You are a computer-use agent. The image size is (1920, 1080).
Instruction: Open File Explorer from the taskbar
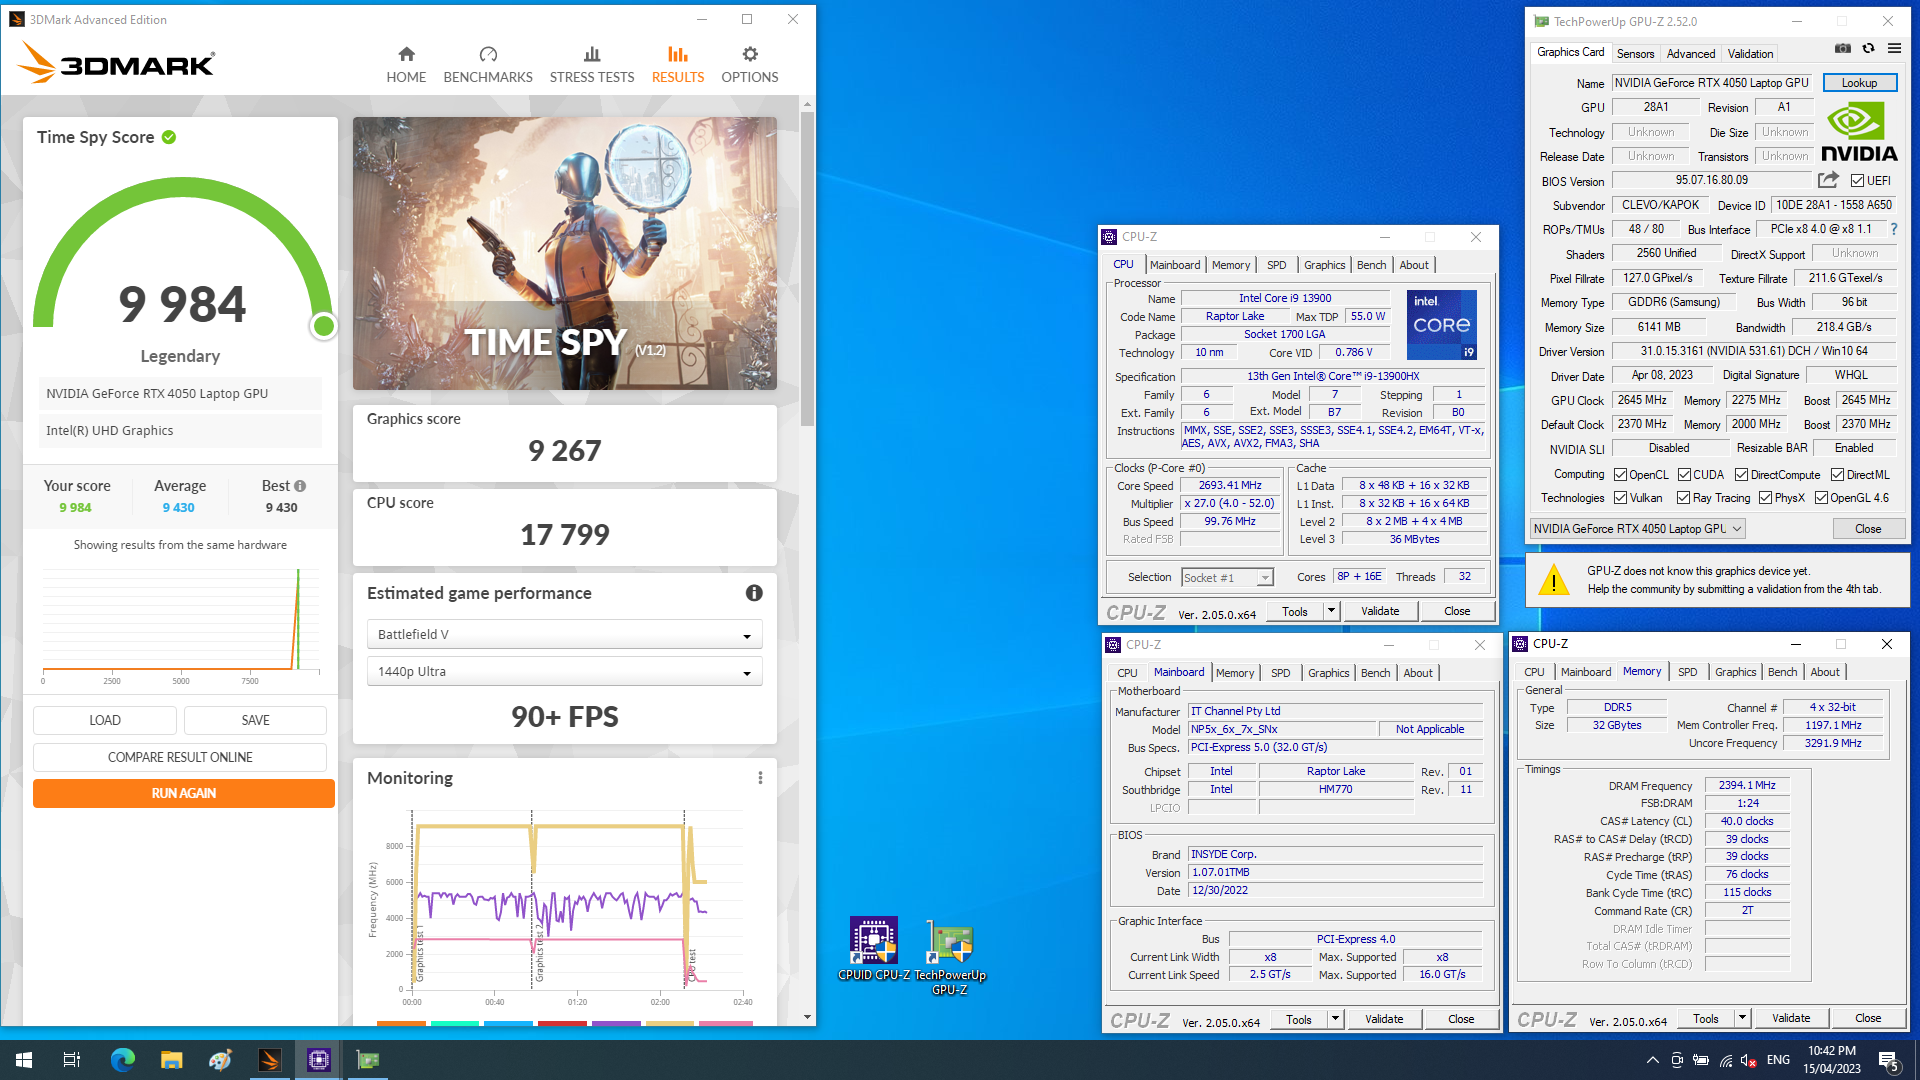[172, 1060]
